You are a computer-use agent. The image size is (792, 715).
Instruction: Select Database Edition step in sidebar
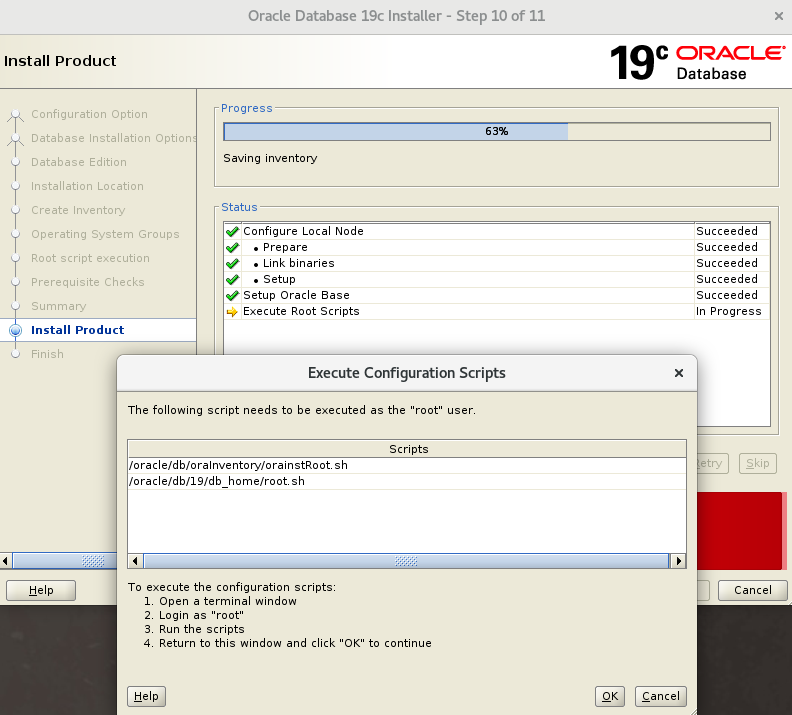79,162
